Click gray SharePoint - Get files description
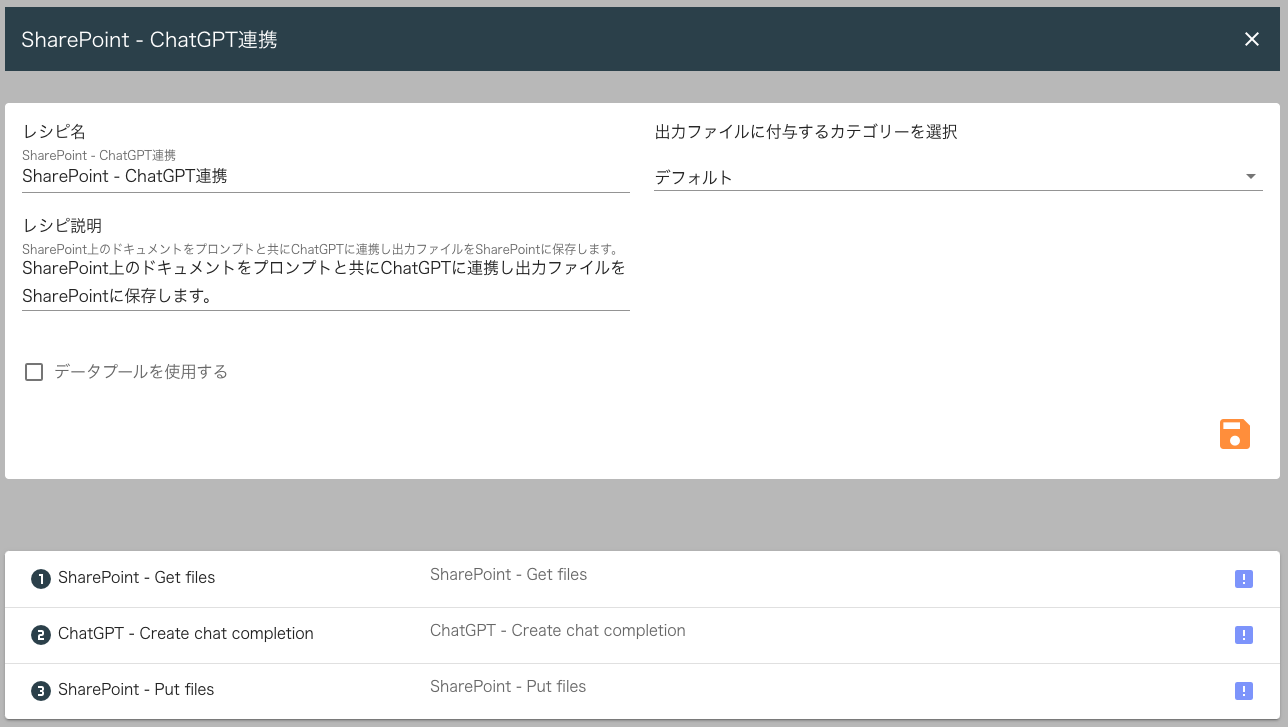 pyautogui.click(x=508, y=575)
